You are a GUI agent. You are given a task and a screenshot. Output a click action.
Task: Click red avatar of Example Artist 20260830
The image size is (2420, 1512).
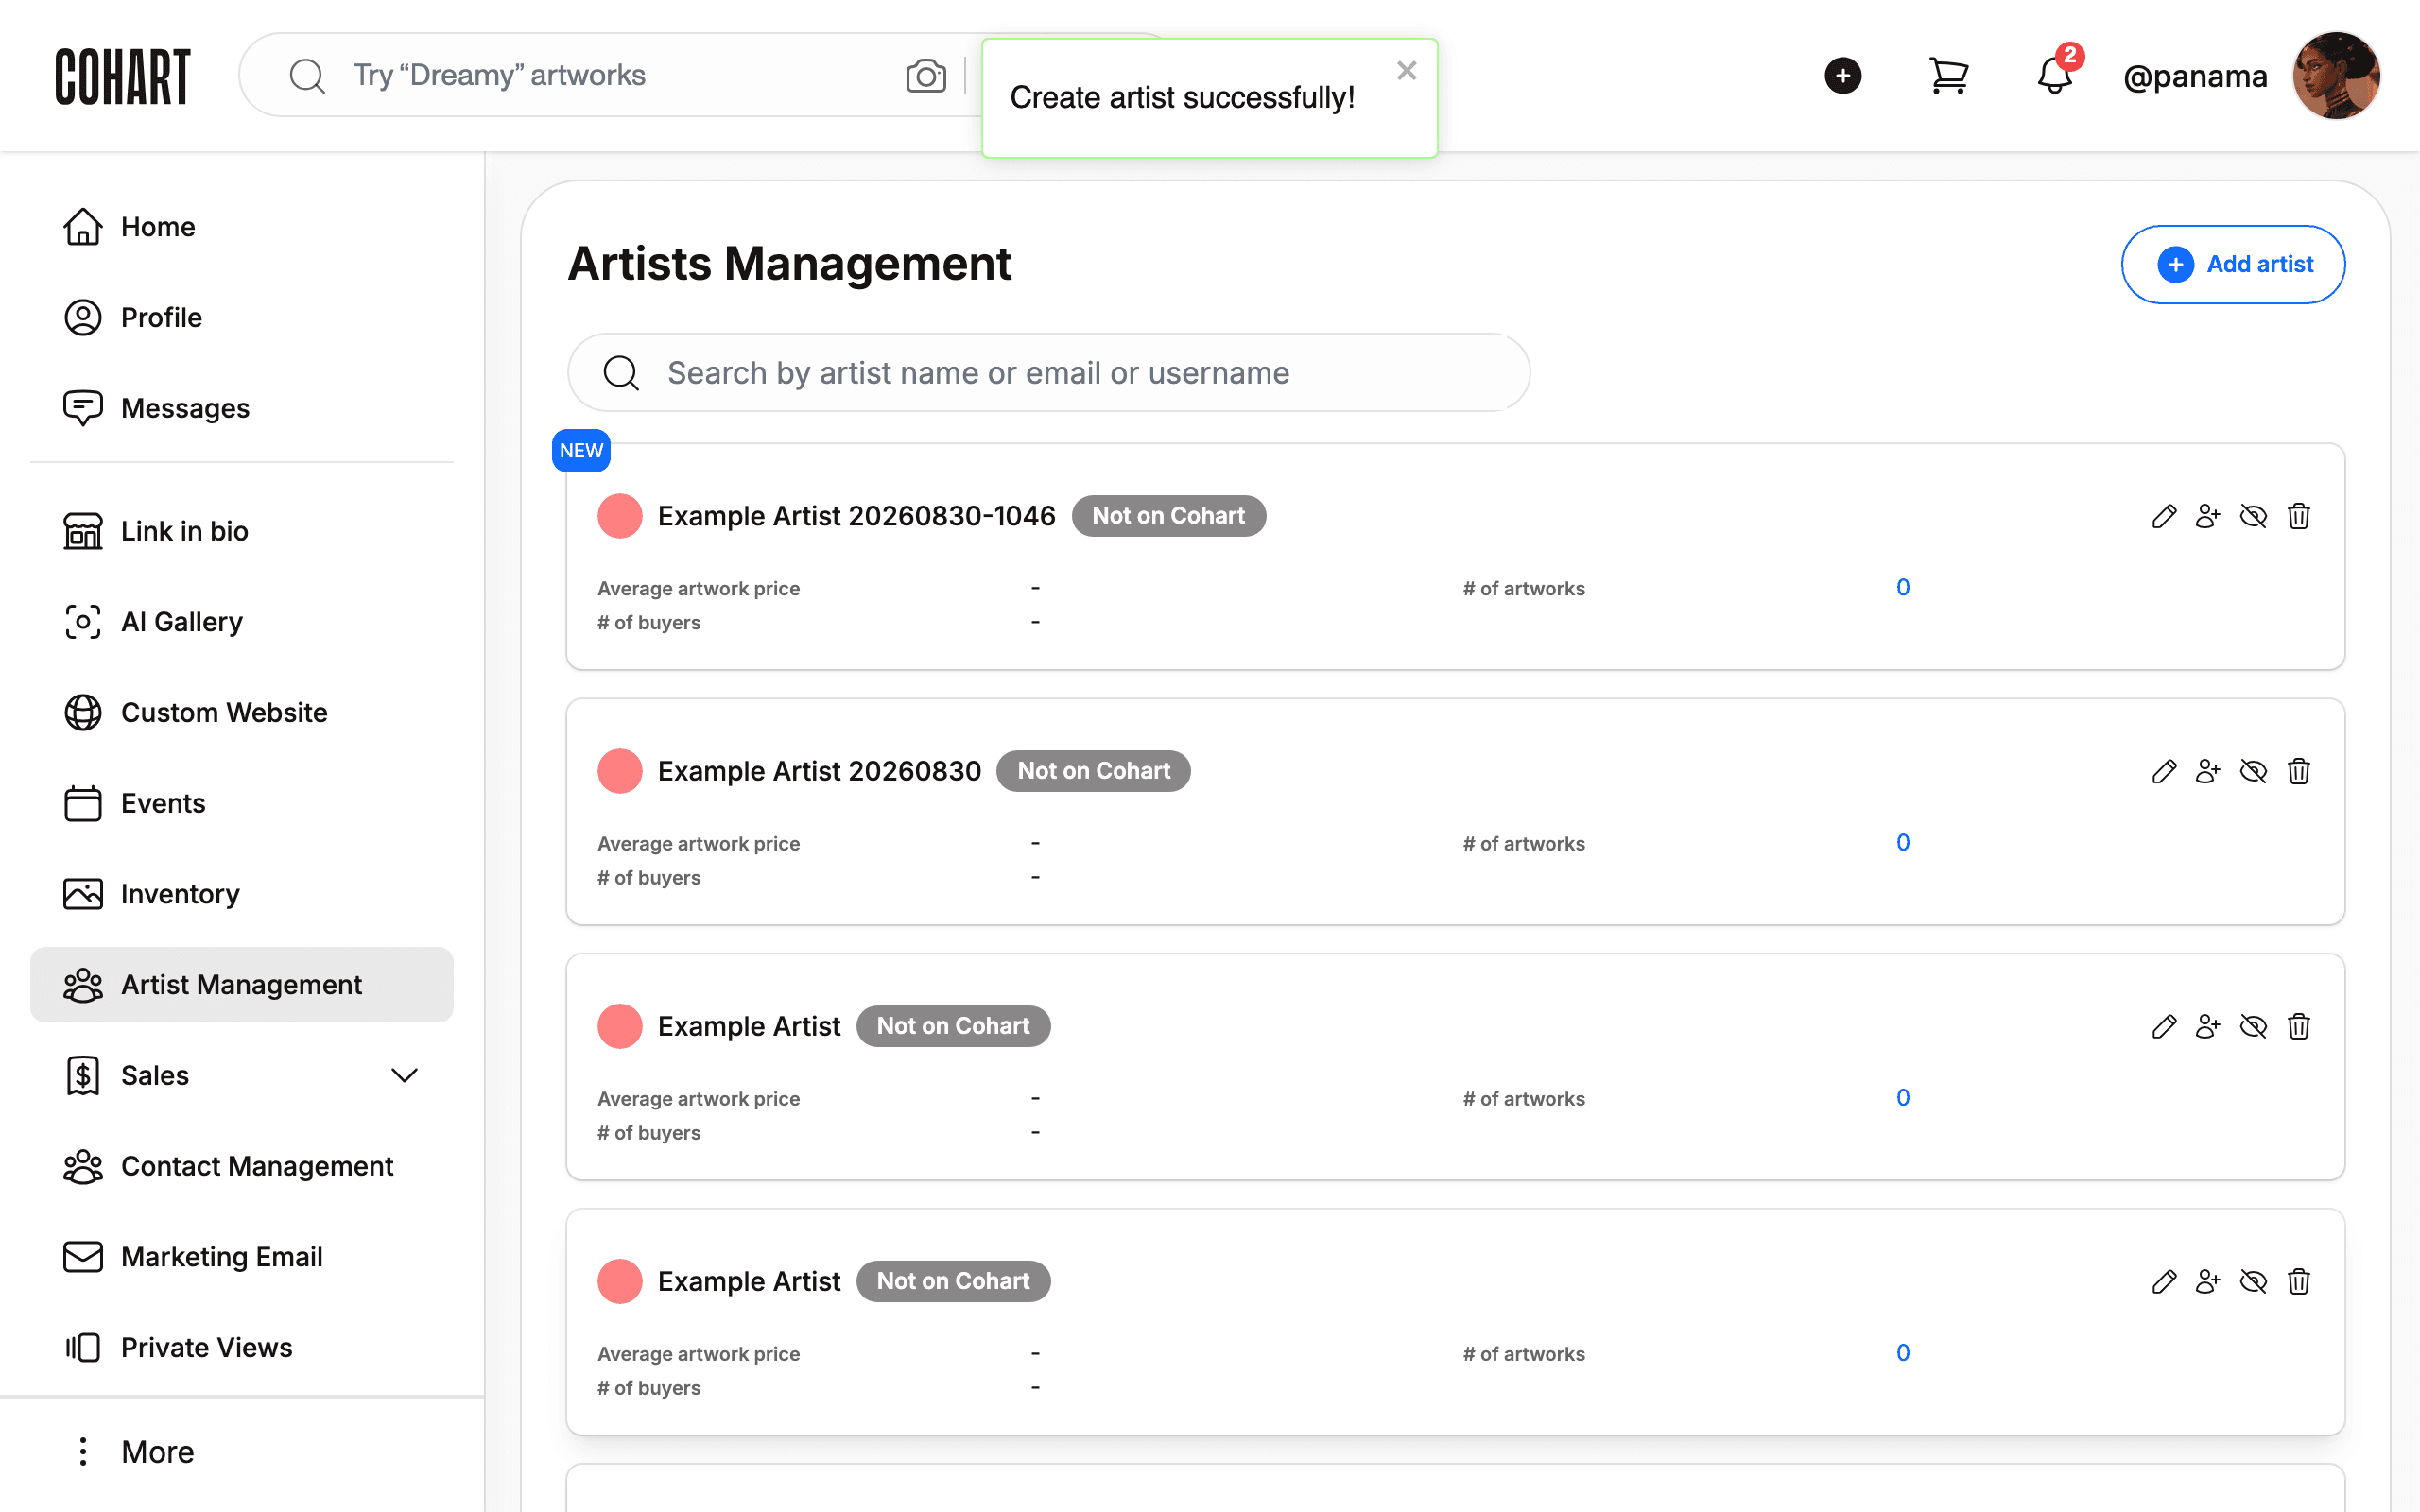click(x=619, y=771)
